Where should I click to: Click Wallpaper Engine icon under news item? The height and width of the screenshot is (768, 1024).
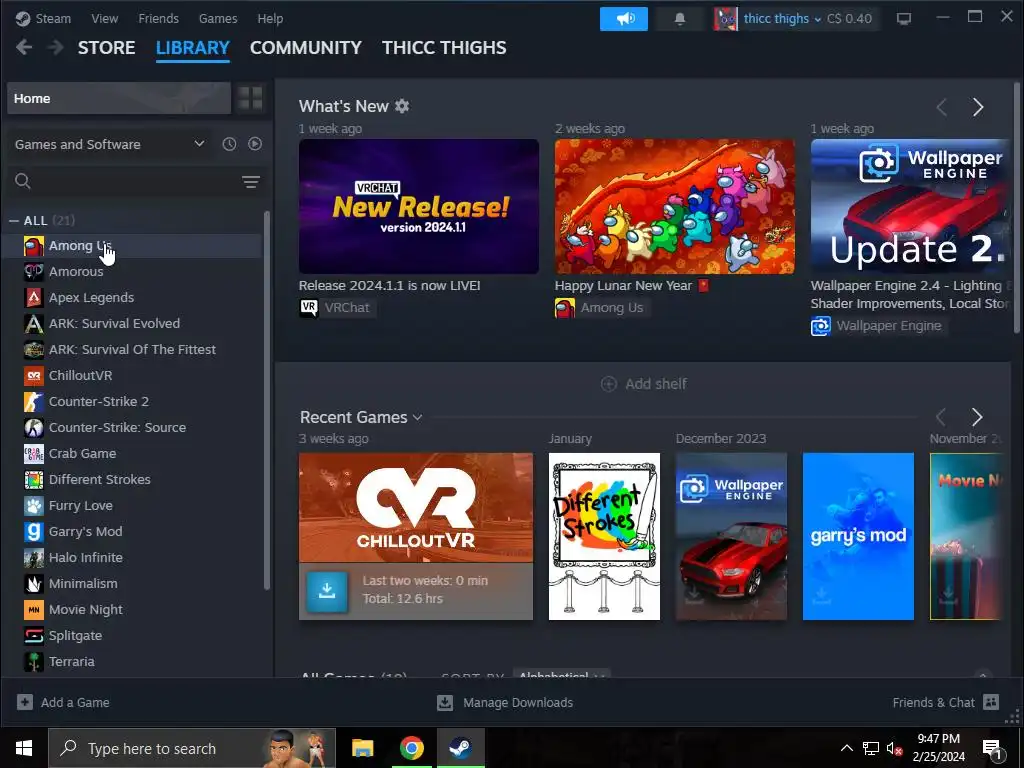click(821, 326)
